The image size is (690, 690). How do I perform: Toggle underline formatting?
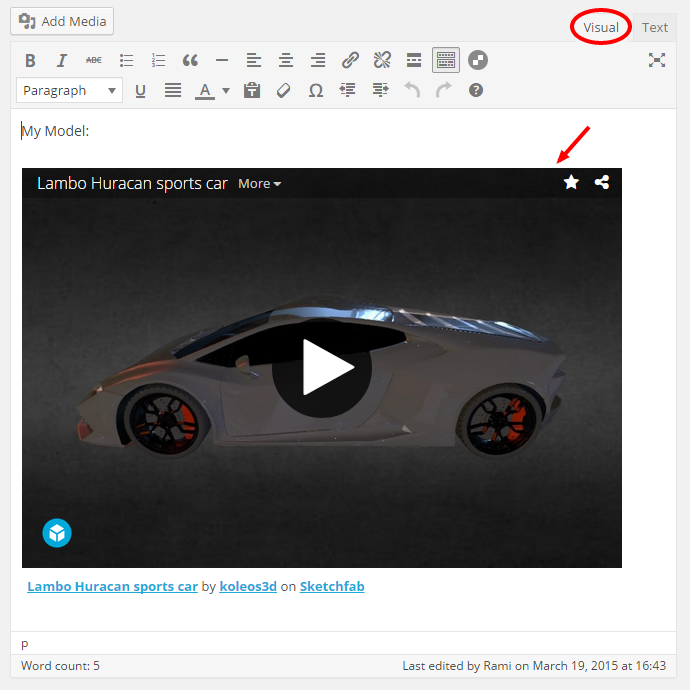[140, 90]
